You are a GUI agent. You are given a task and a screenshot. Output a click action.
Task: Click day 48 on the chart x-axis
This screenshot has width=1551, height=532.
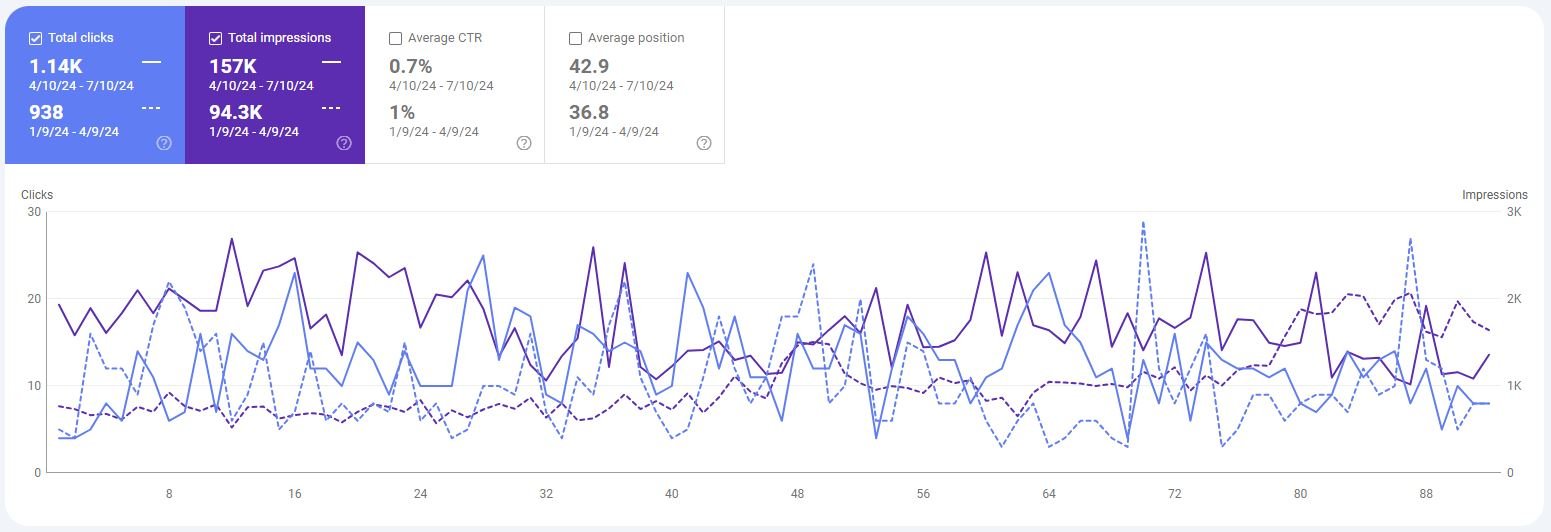pyautogui.click(x=797, y=493)
